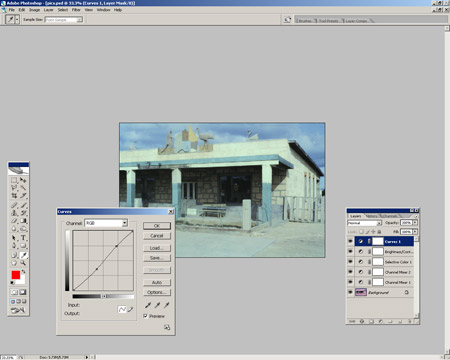Select the Magic Wand tool

[23, 188]
